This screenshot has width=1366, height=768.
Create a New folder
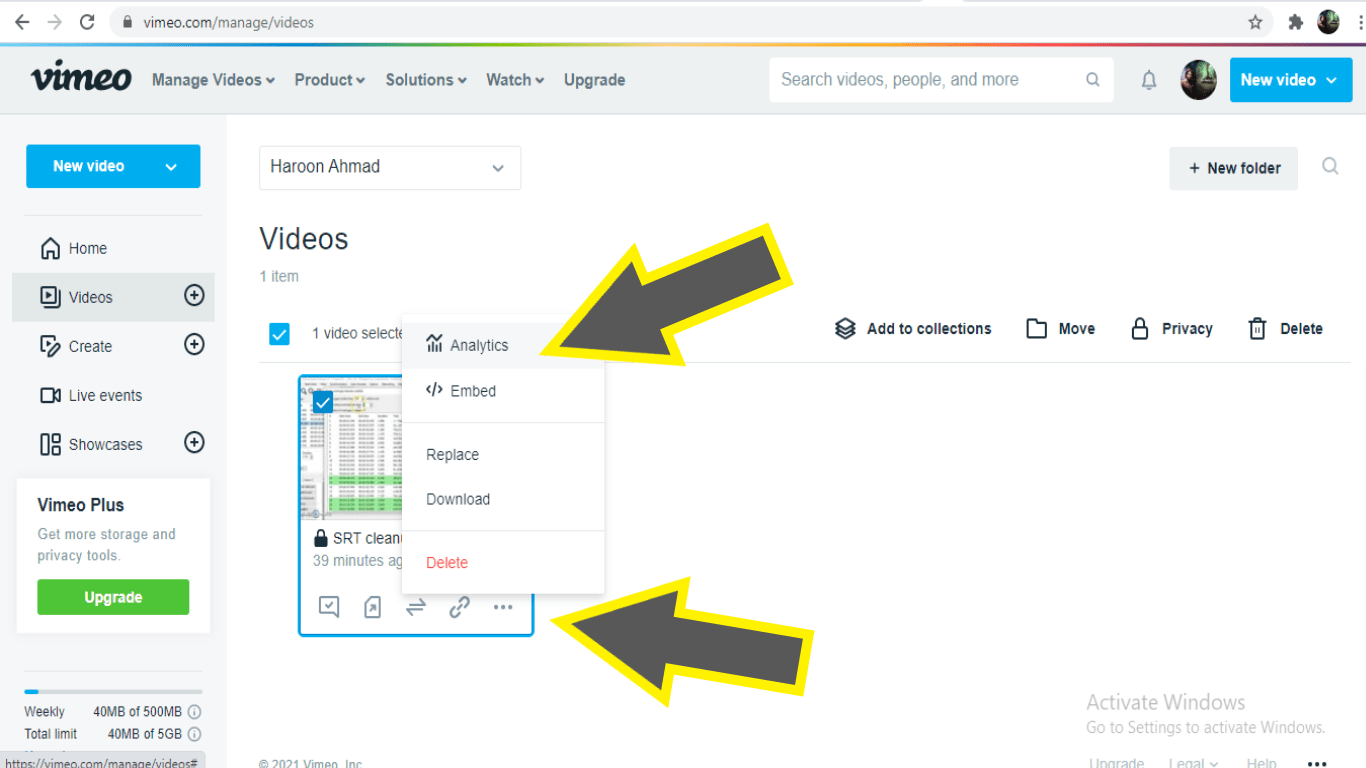pos(1234,168)
